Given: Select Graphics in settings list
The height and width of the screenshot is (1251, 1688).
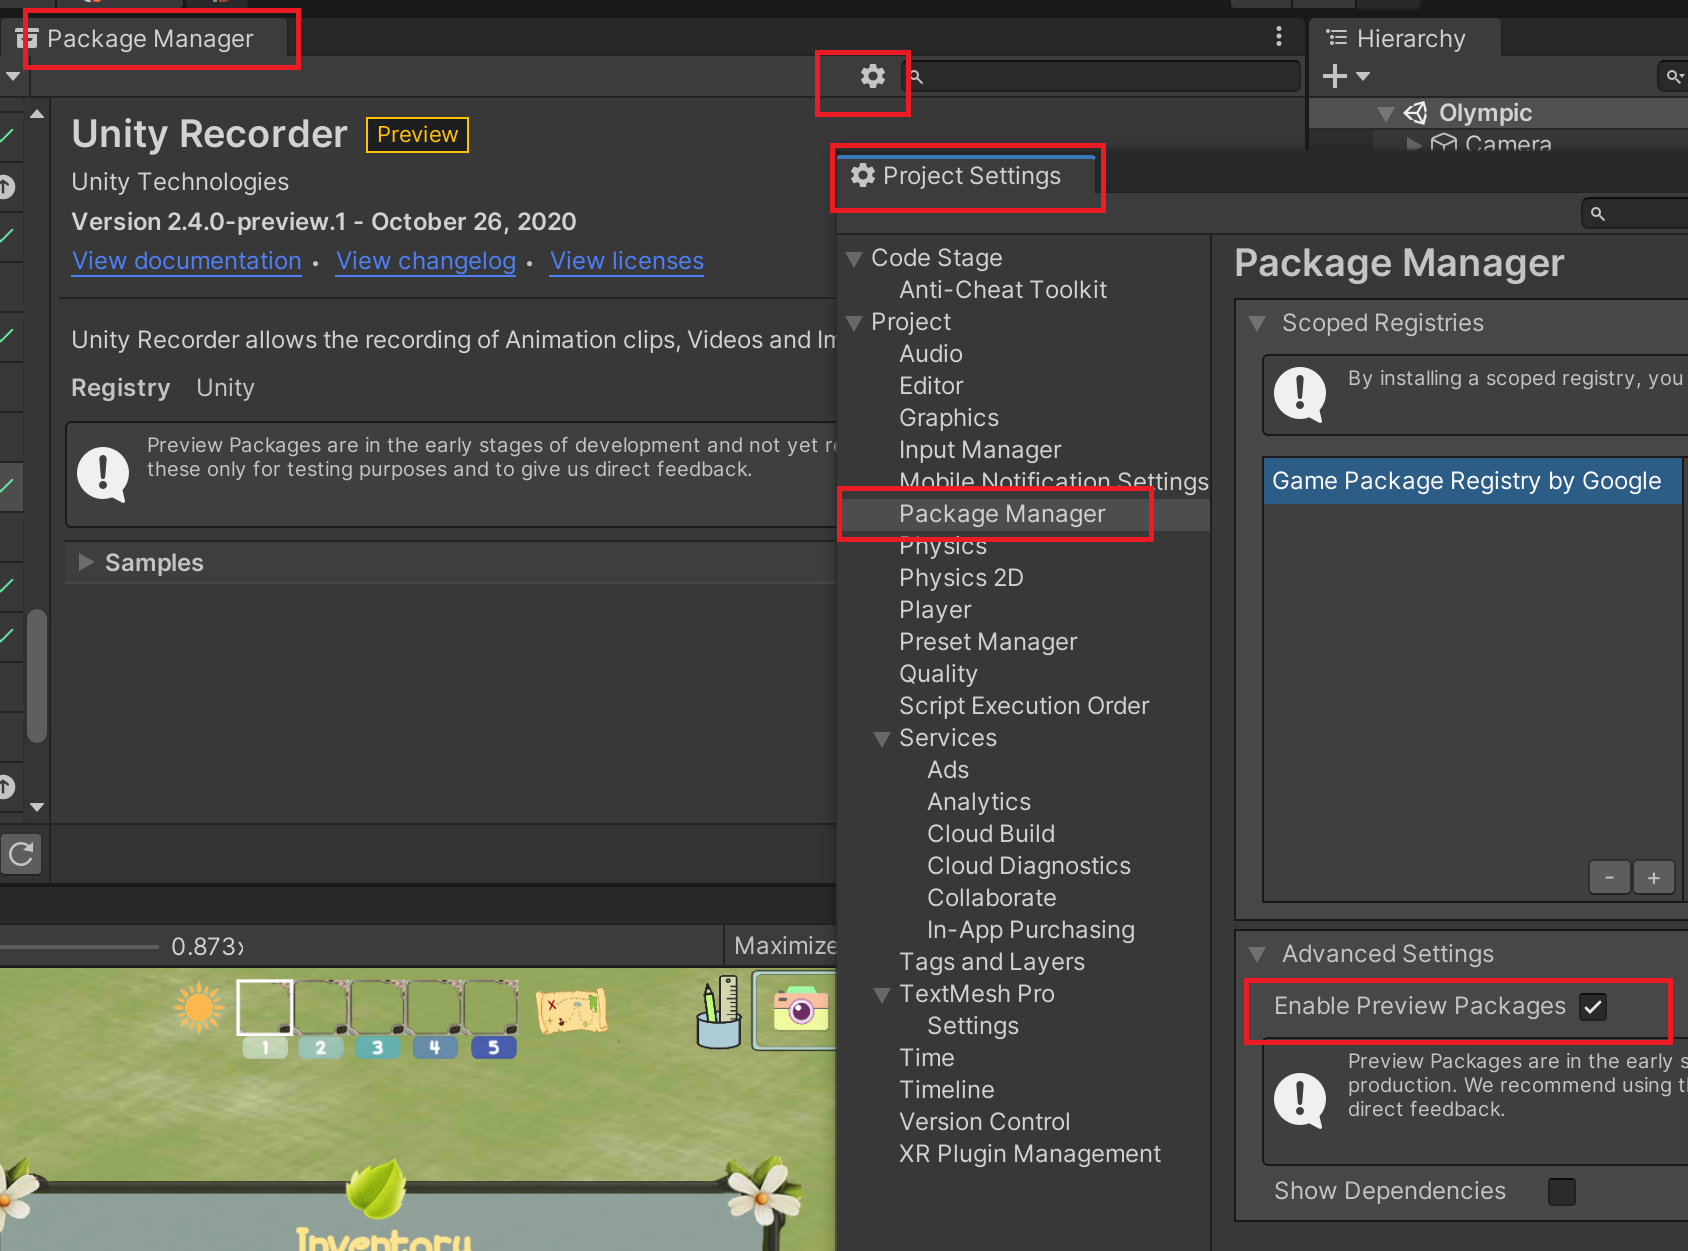Looking at the screenshot, I should (x=949, y=418).
